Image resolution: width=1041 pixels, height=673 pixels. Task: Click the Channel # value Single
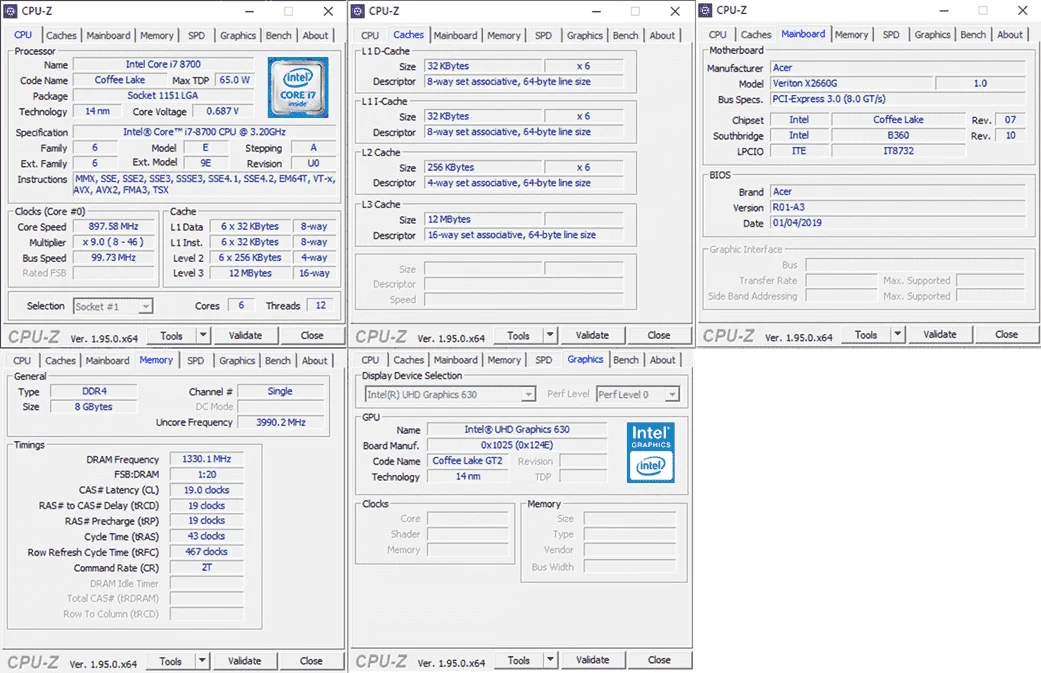pyautogui.click(x=280, y=391)
